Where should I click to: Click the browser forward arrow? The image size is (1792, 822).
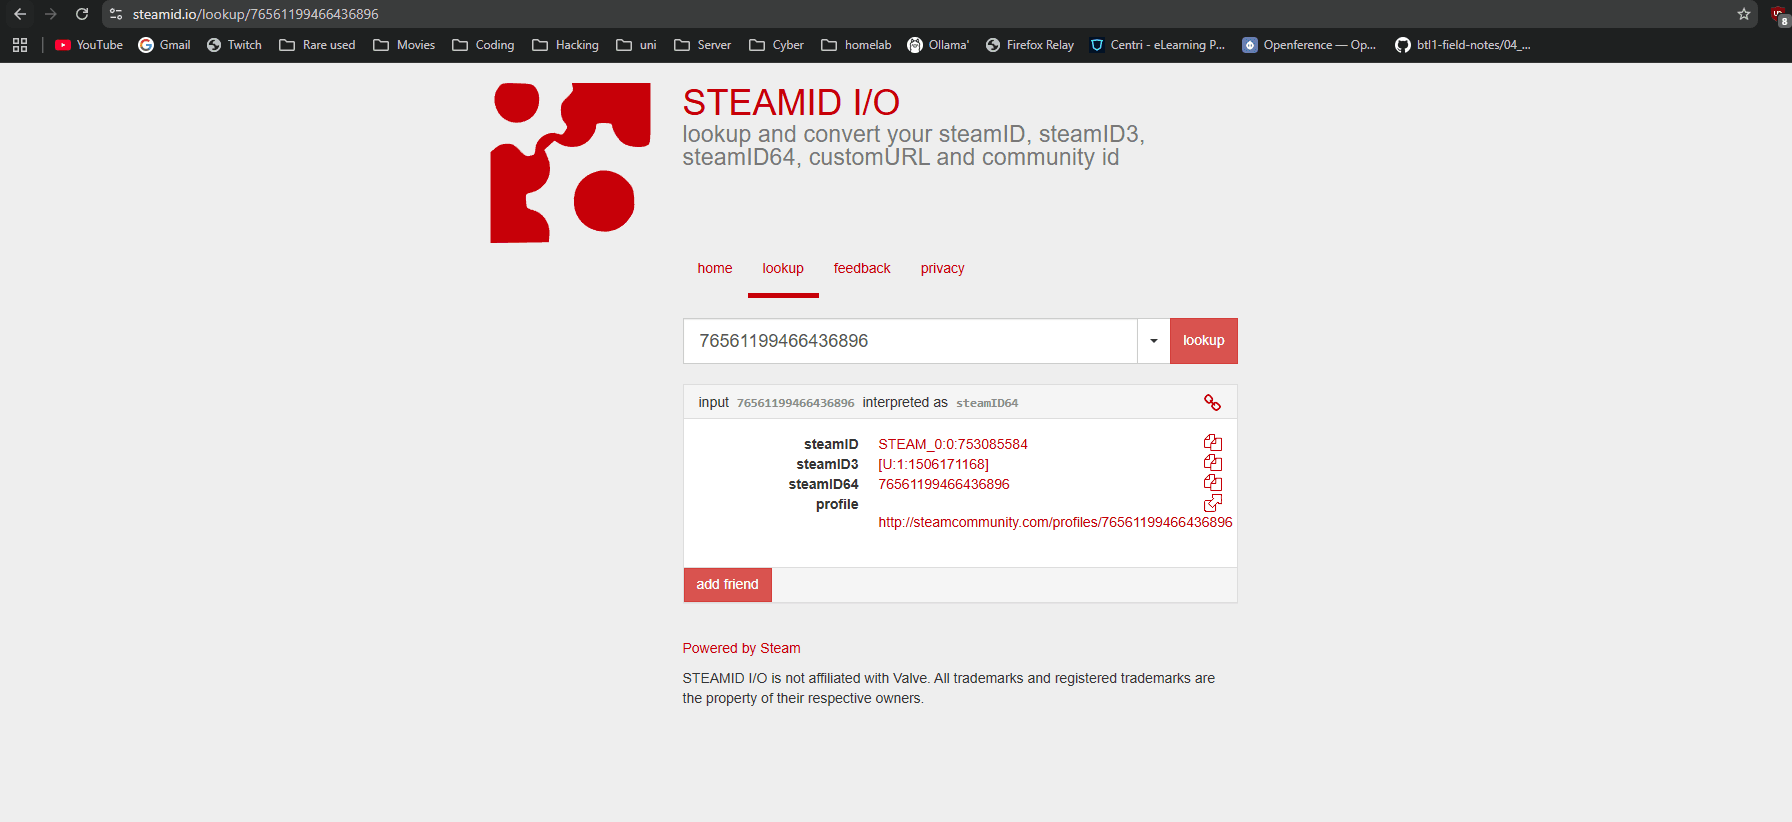[51, 14]
